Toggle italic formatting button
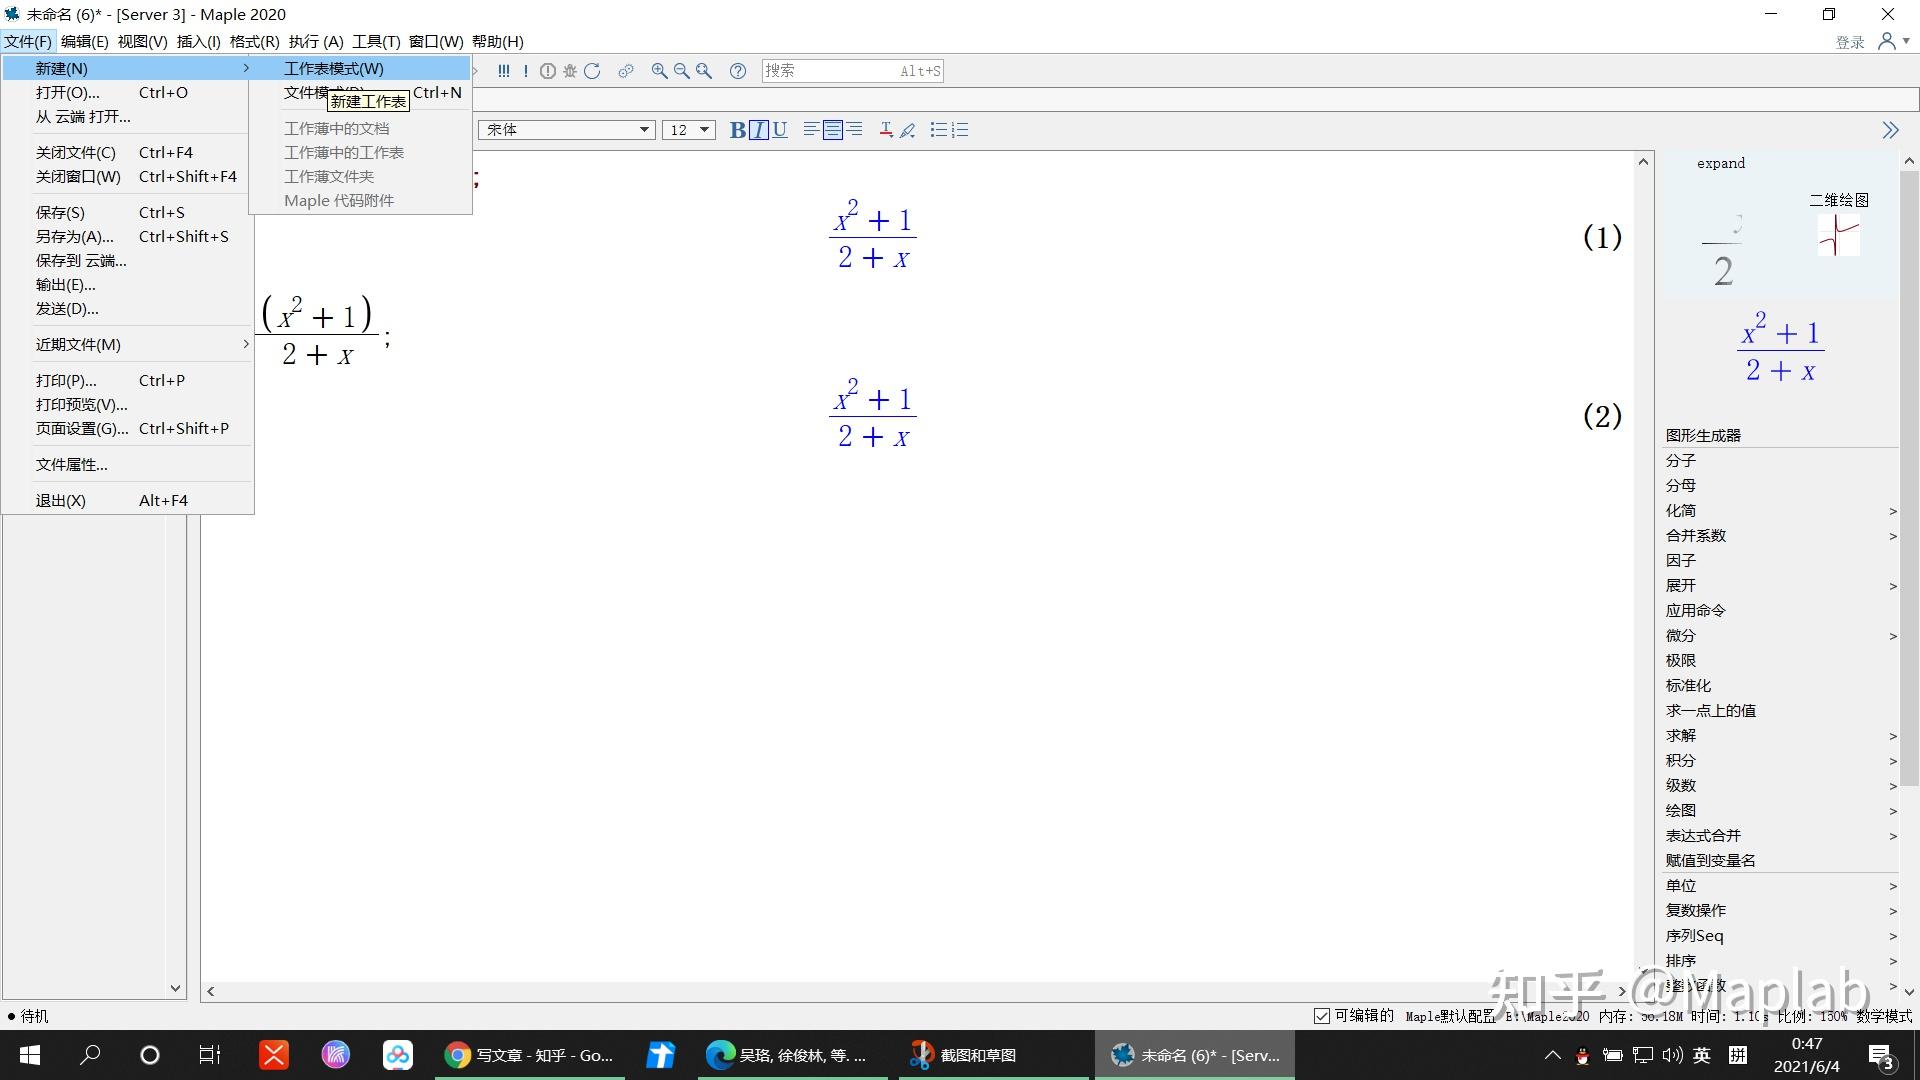The height and width of the screenshot is (1080, 1920). click(x=758, y=130)
